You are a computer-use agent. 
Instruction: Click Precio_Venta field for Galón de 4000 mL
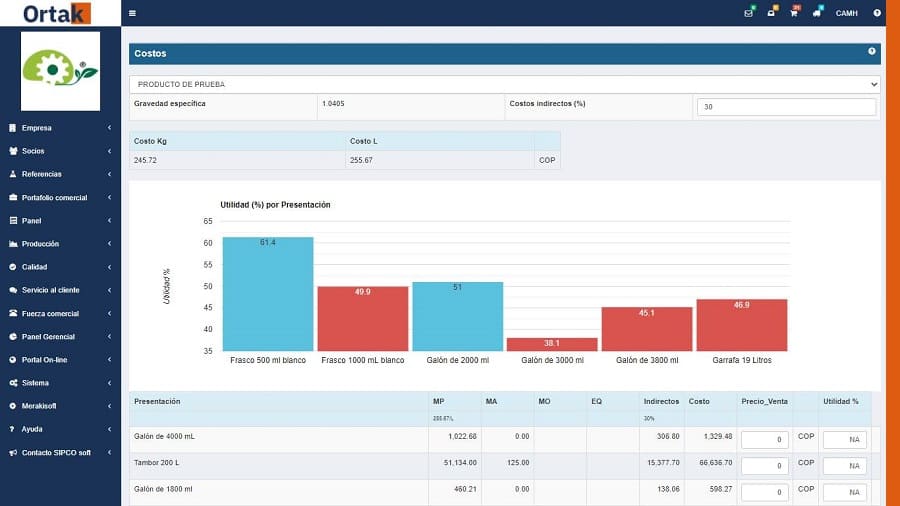pyautogui.click(x=765, y=440)
